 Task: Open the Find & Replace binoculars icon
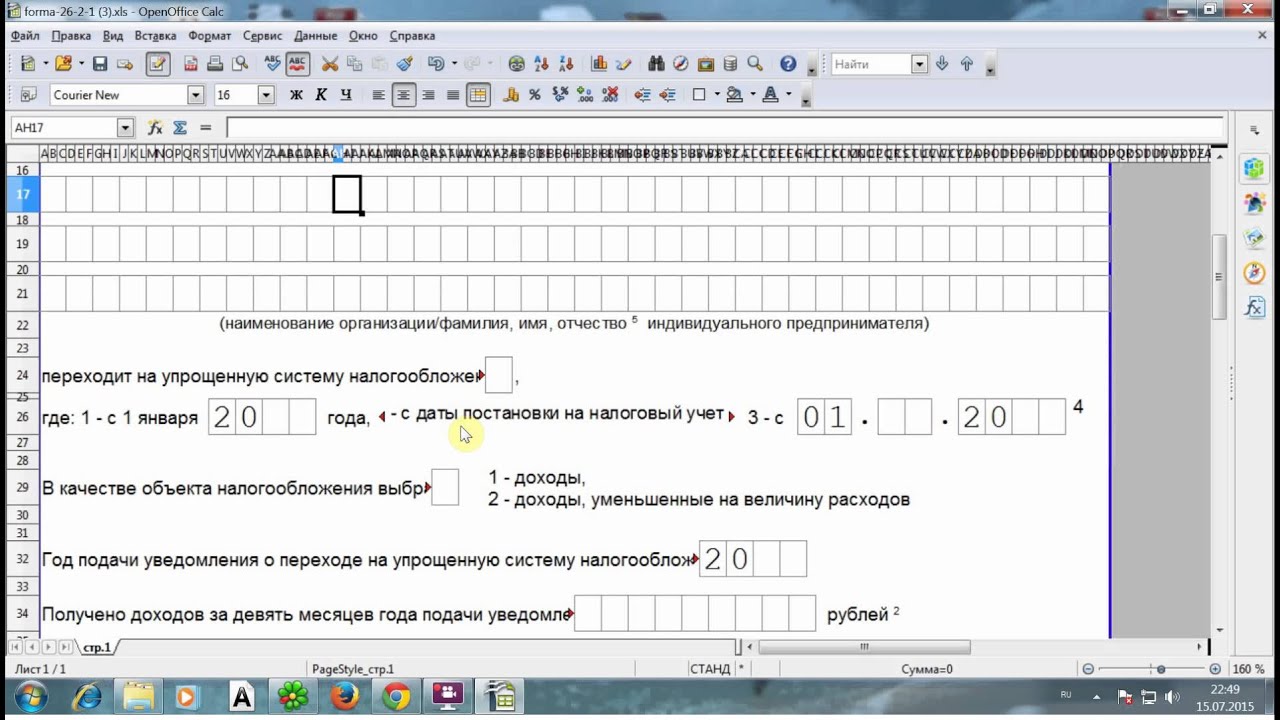[656, 64]
